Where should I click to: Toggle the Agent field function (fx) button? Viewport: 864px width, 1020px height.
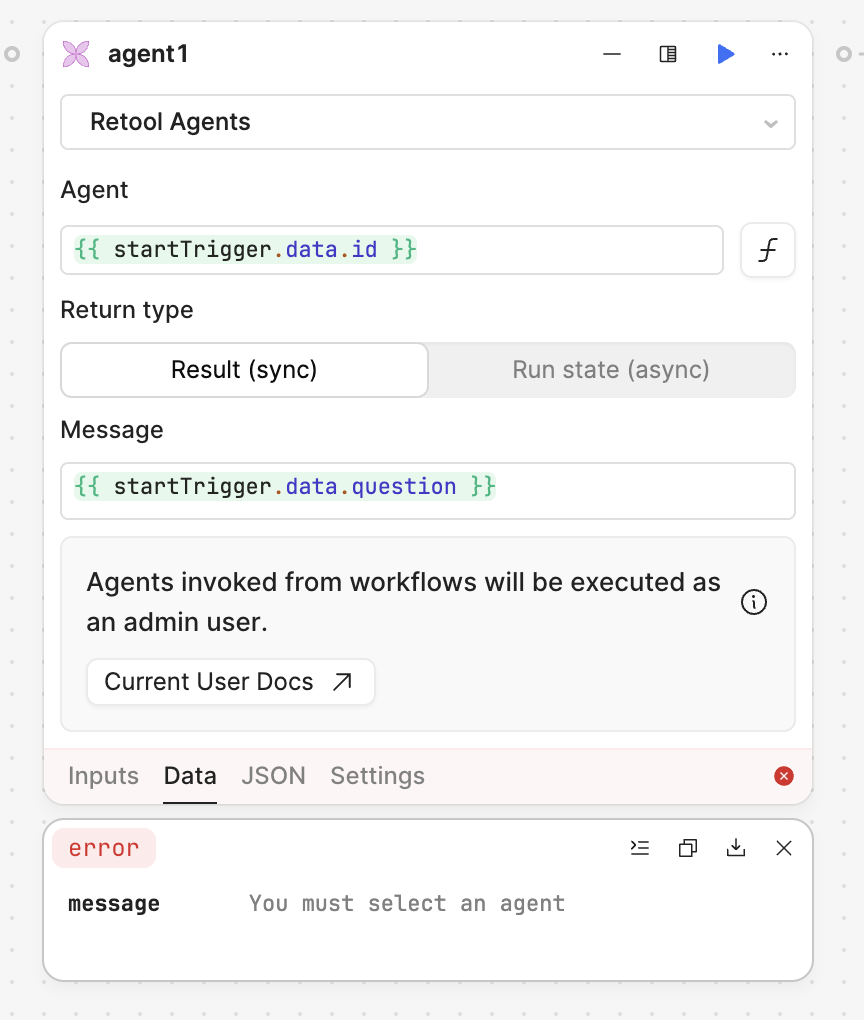pos(767,250)
